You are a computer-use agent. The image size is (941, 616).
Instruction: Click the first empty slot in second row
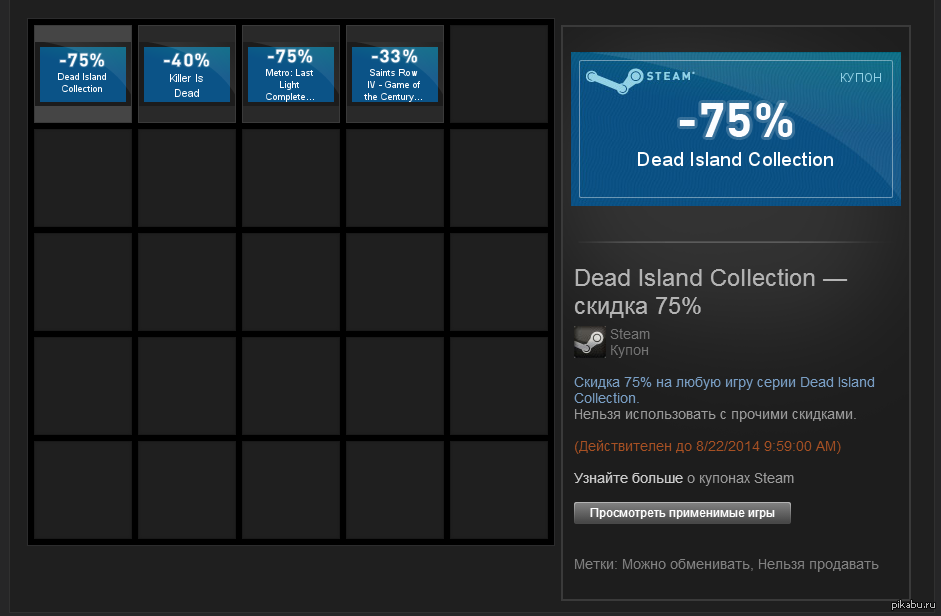(x=83, y=178)
